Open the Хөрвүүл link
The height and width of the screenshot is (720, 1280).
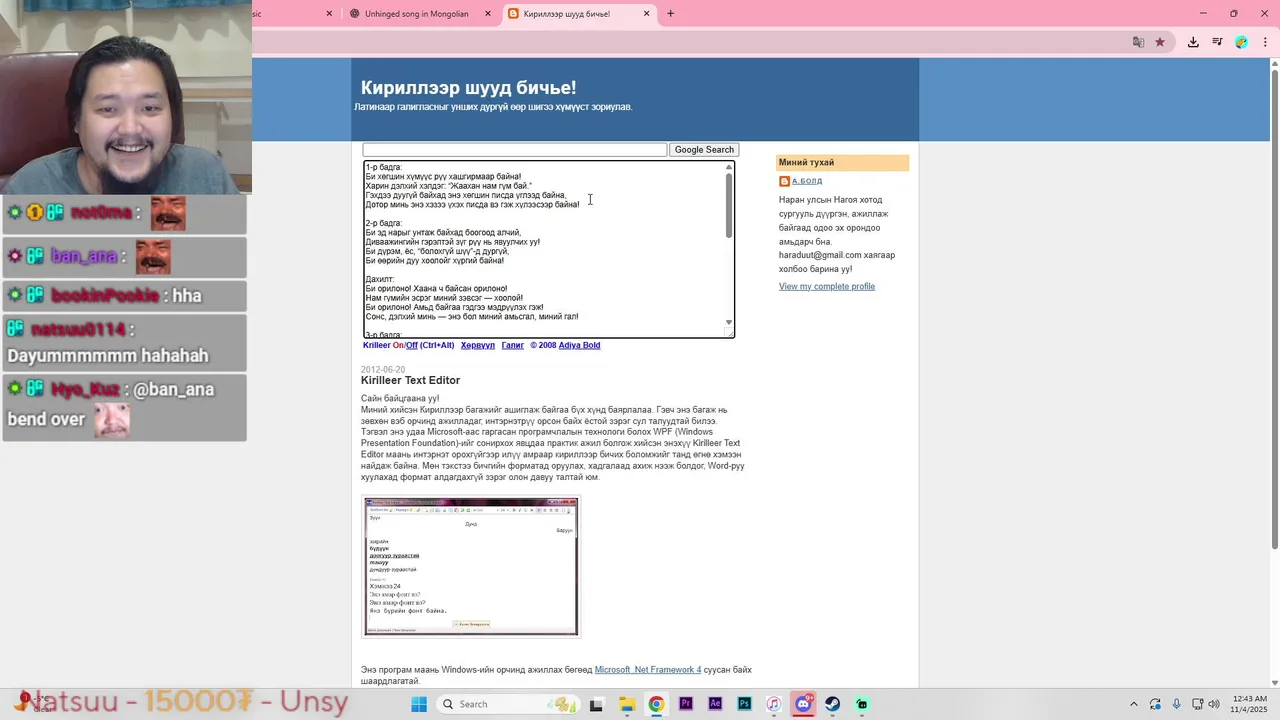click(x=478, y=345)
